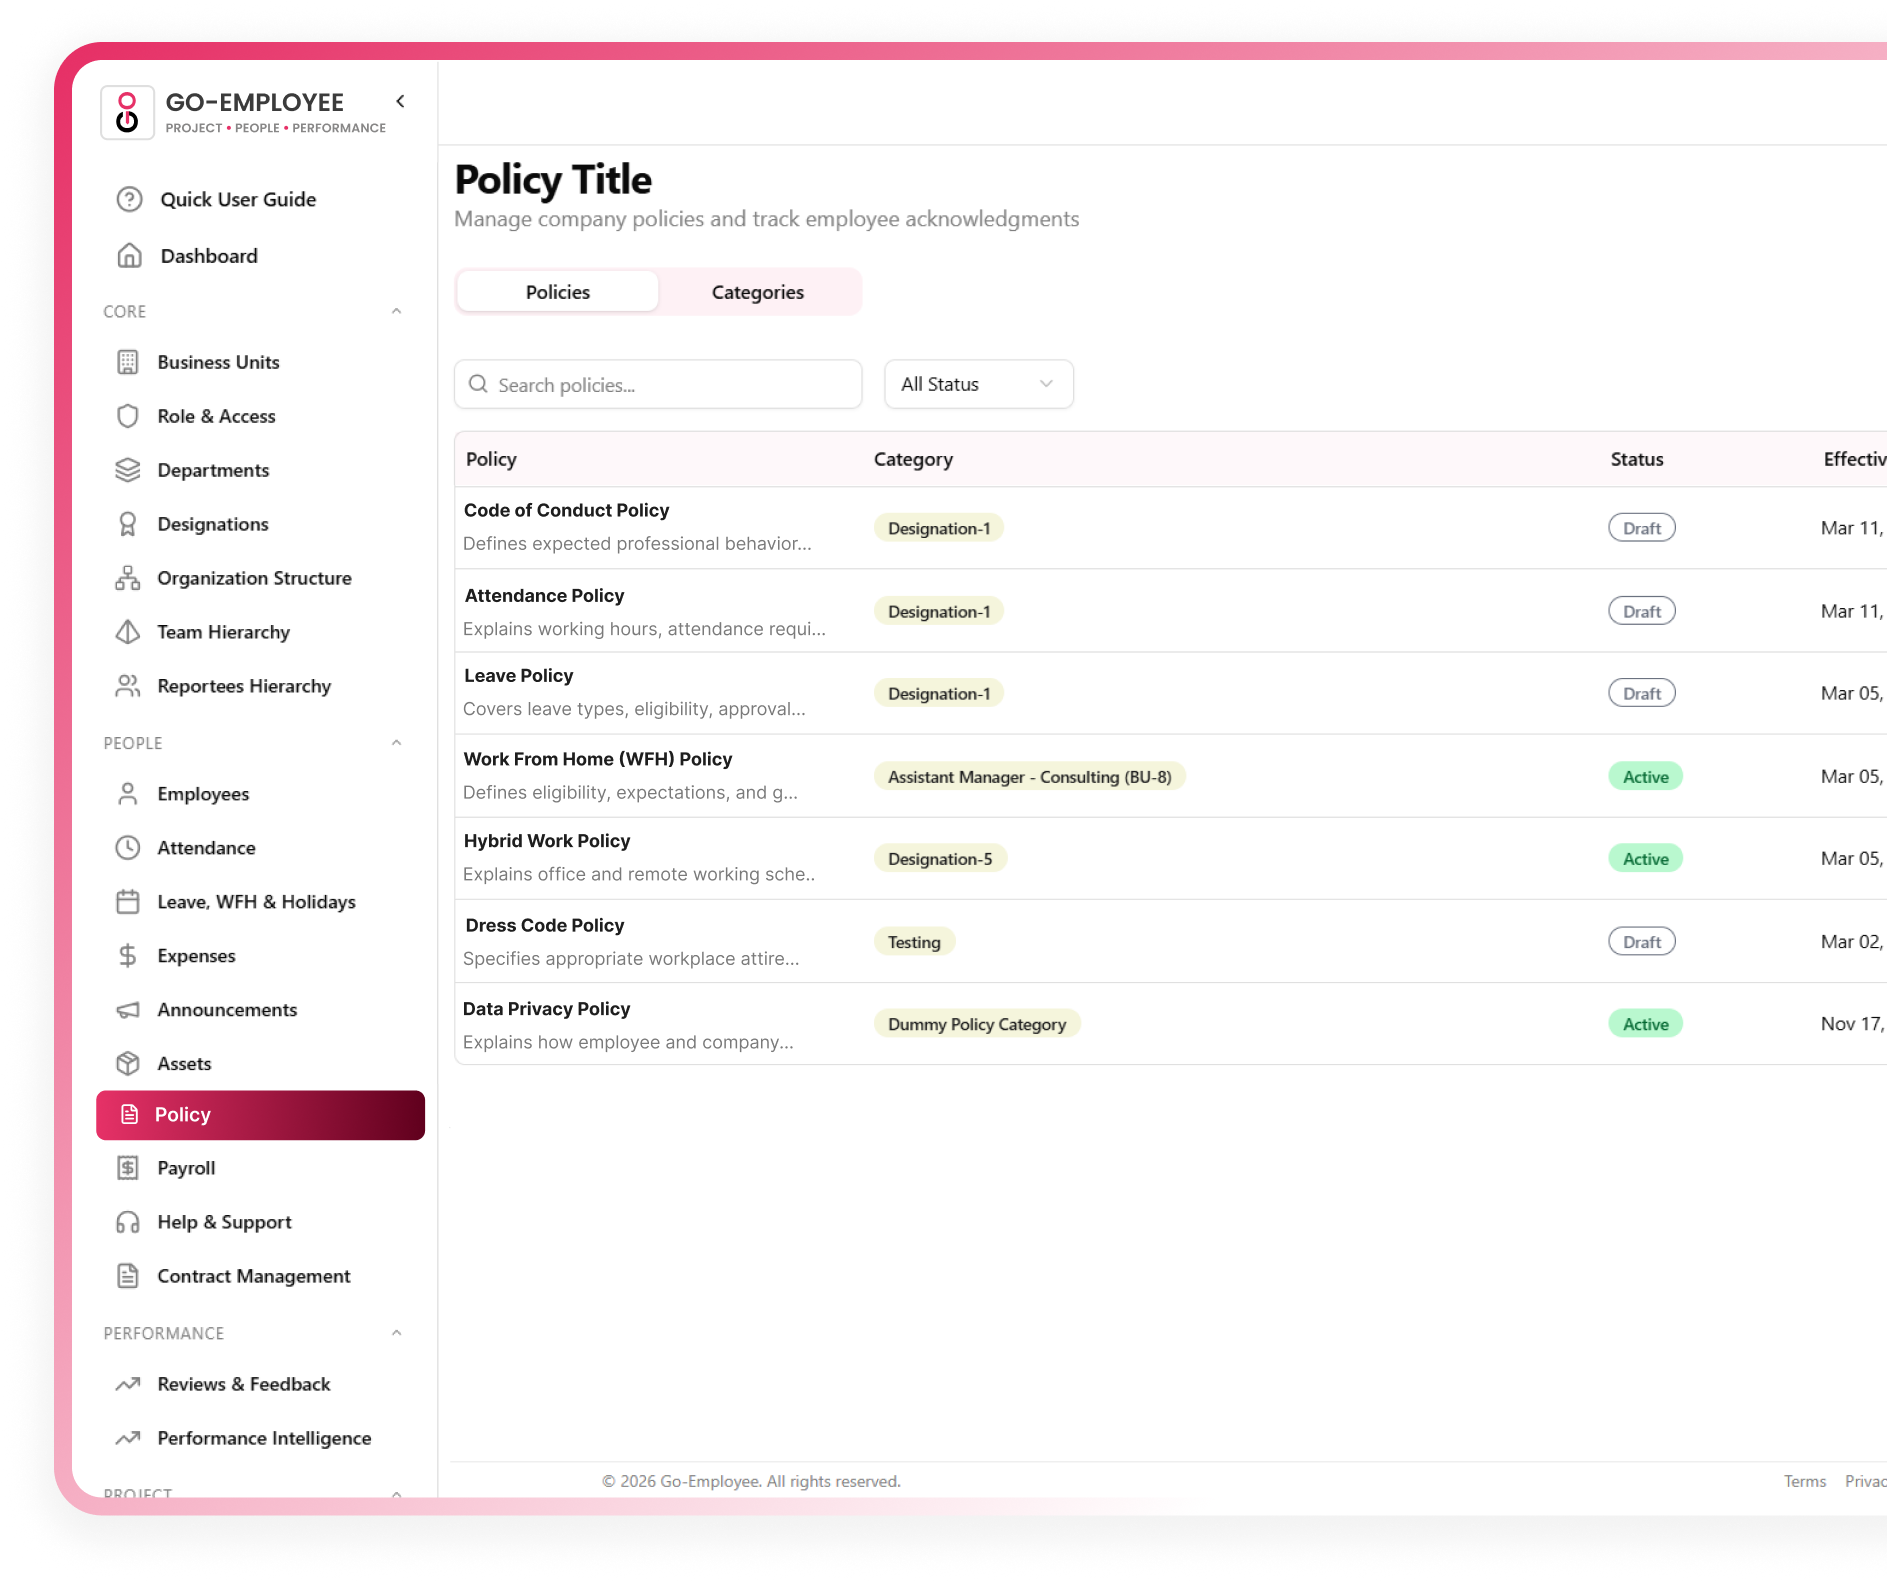The width and height of the screenshot is (1887, 1582).
Task: Click the Attendance clock icon
Action: click(128, 848)
